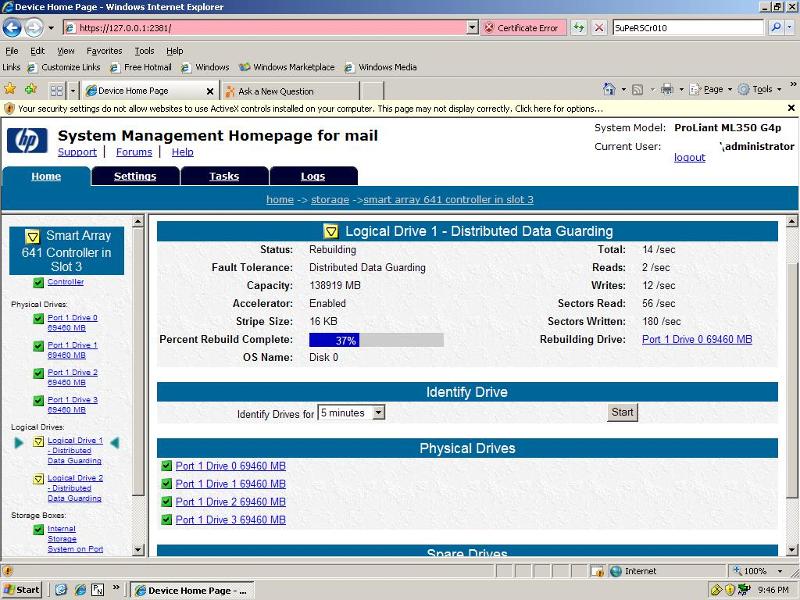Dismiss the ActiveX information bar
Image resolution: width=800 pixels, height=600 pixels.
pyautogui.click(x=791, y=108)
